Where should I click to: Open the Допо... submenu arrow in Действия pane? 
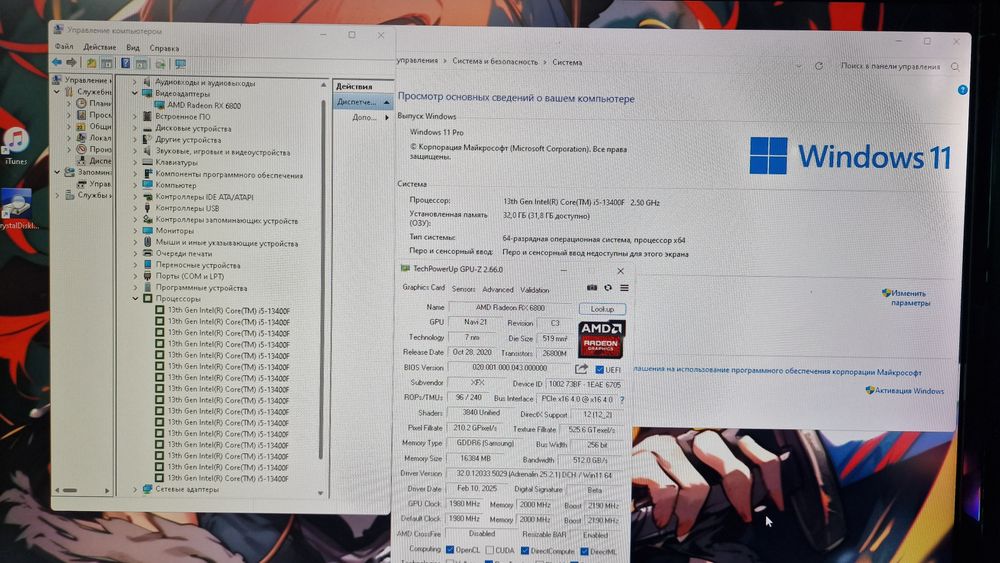coord(387,117)
